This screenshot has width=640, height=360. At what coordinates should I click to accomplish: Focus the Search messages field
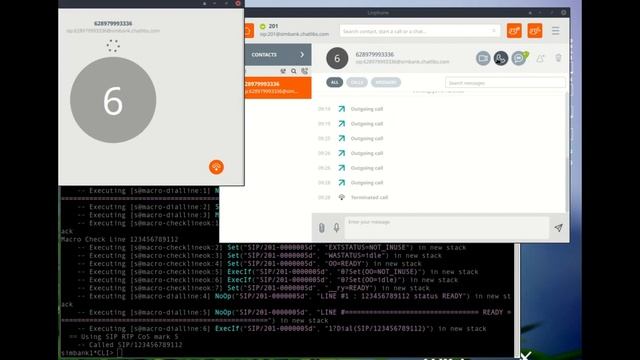[x=505, y=83]
